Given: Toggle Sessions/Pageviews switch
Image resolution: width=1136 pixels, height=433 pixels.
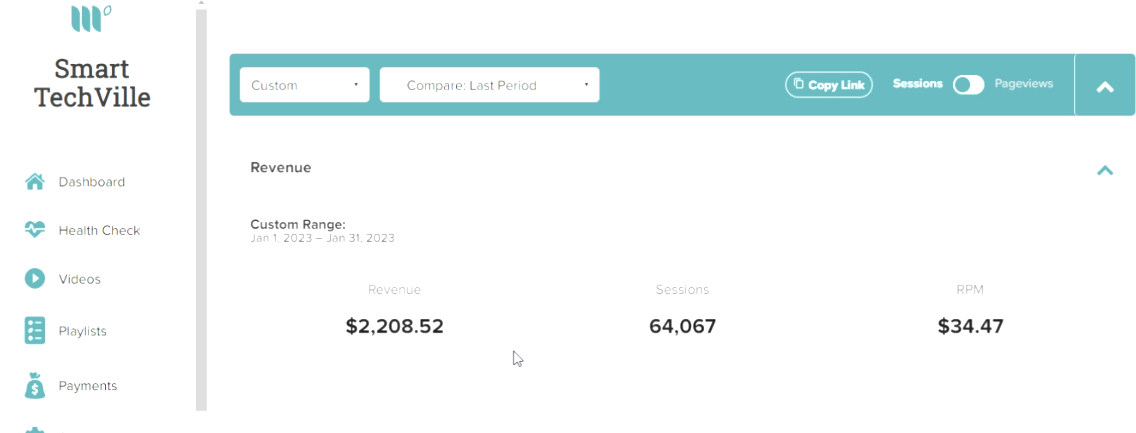Looking at the screenshot, I should click(x=969, y=85).
